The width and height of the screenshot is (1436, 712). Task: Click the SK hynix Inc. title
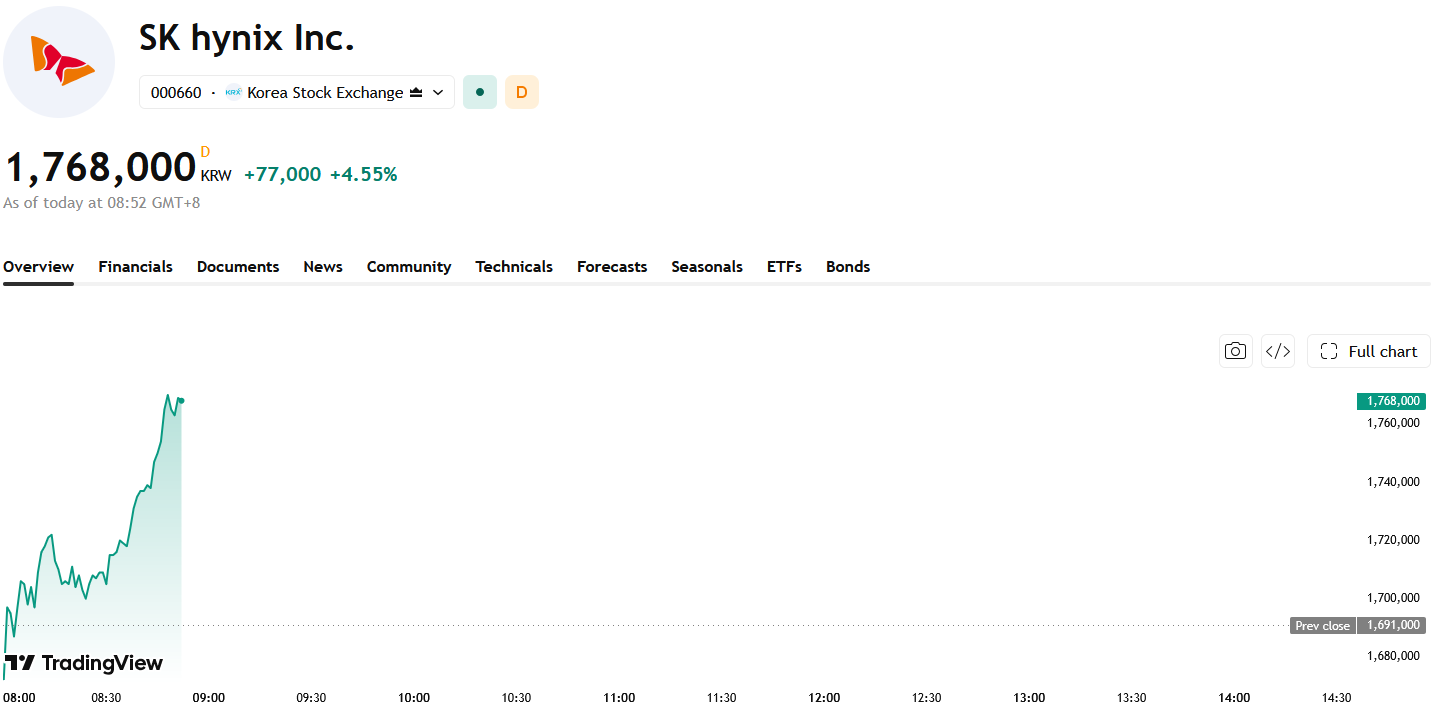(x=247, y=38)
